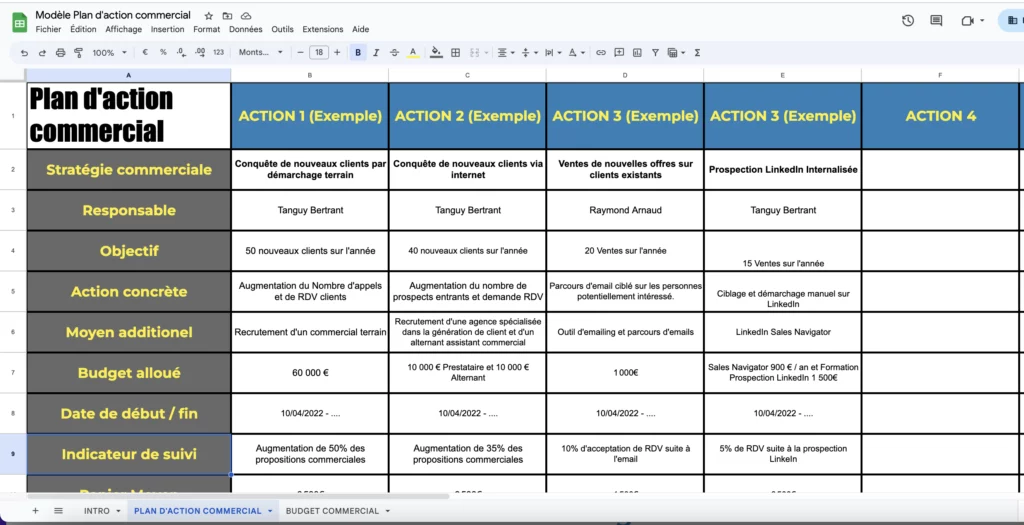Click the Undo arrow in toolbar
This screenshot has height=525, width=1024.
(25, 53)
